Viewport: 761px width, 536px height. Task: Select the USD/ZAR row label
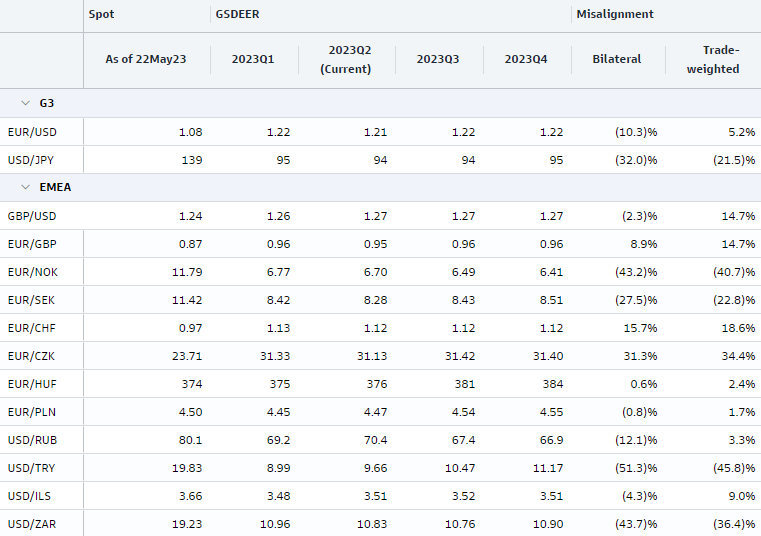click(x=31, y=524)
